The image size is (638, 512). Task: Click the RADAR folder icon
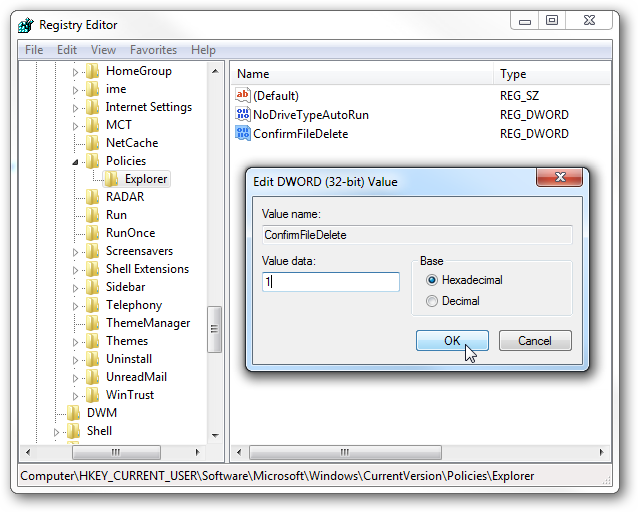point(93,197)
